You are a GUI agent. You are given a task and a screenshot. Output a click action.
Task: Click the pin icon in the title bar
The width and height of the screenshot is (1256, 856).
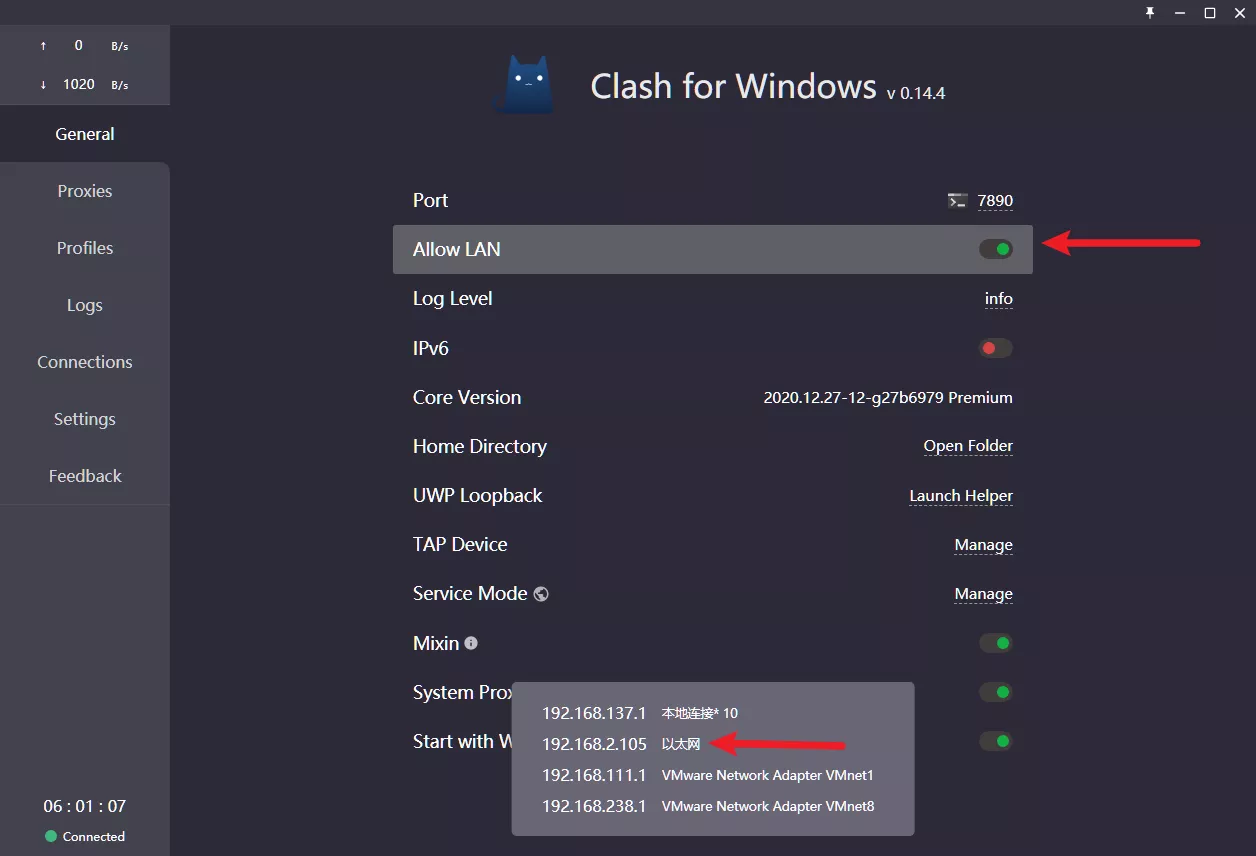[1149, 13]
